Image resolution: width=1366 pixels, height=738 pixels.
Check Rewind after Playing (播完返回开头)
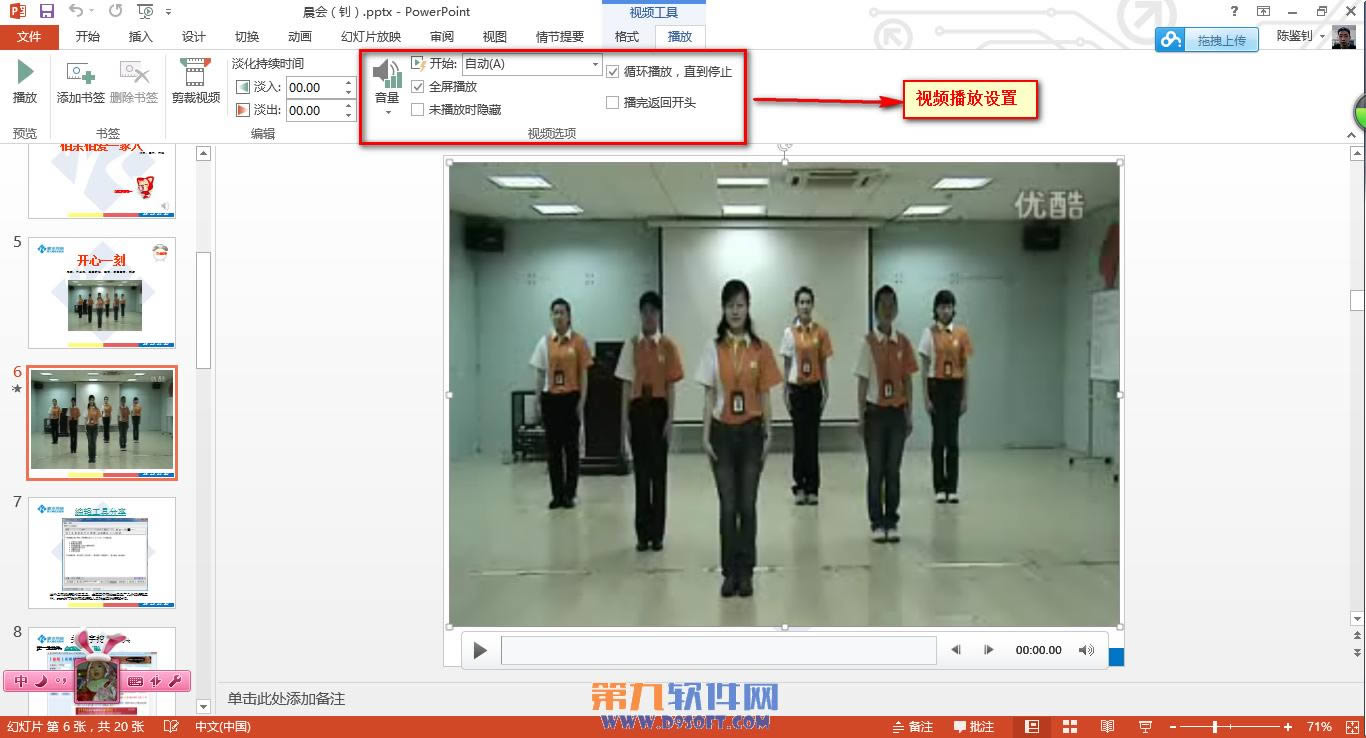(613, 102)
